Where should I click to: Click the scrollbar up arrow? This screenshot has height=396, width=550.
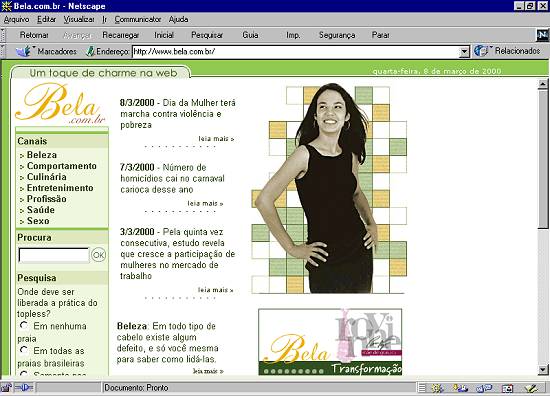pos(543,84)
